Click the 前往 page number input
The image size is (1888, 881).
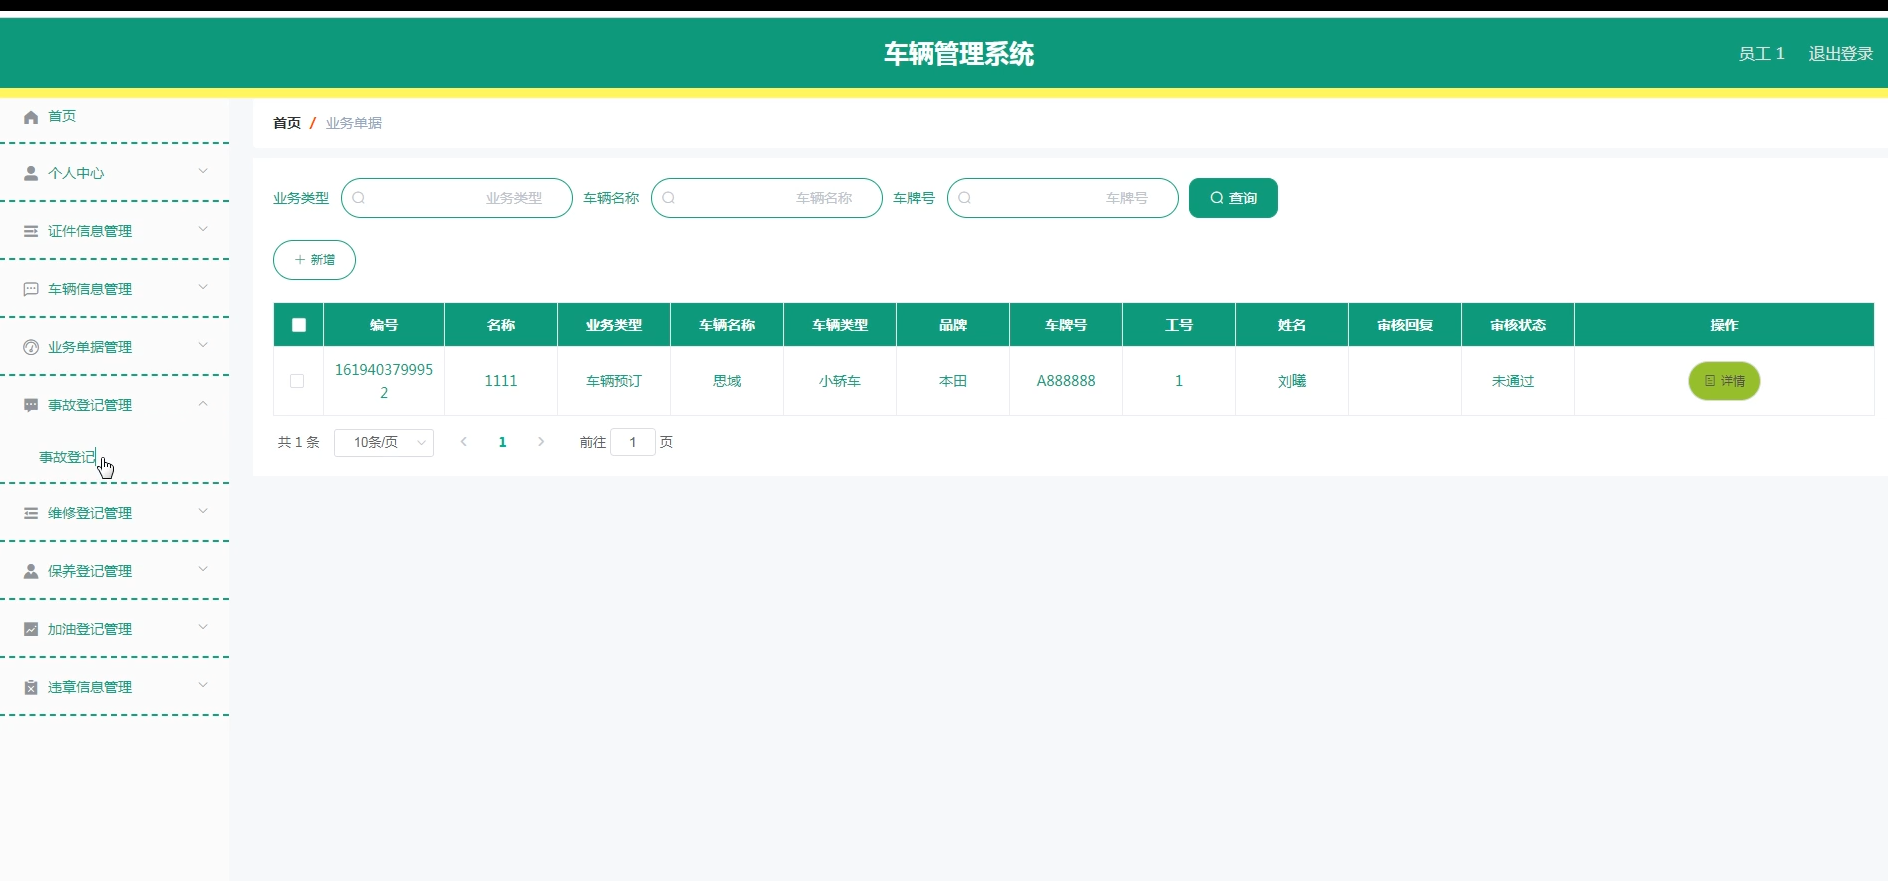(633, 442)
